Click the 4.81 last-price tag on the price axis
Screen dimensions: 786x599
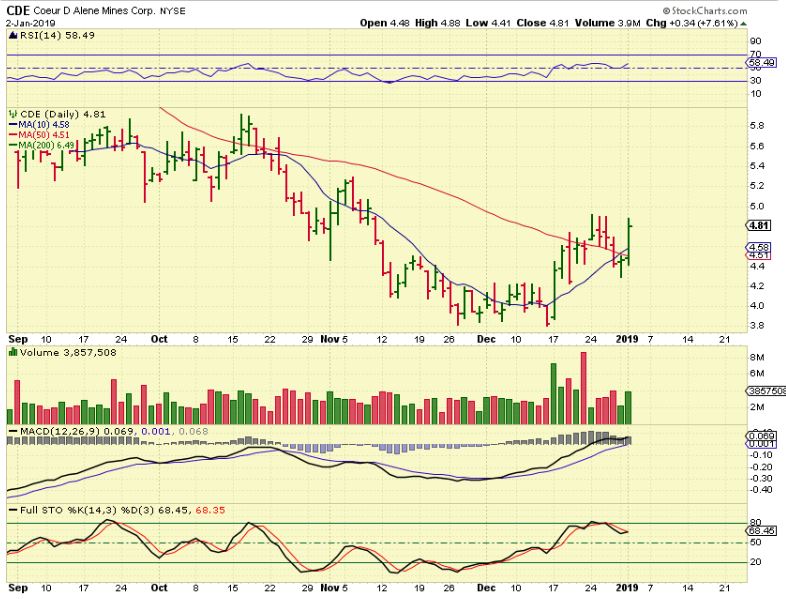click(x=759, y=226)
